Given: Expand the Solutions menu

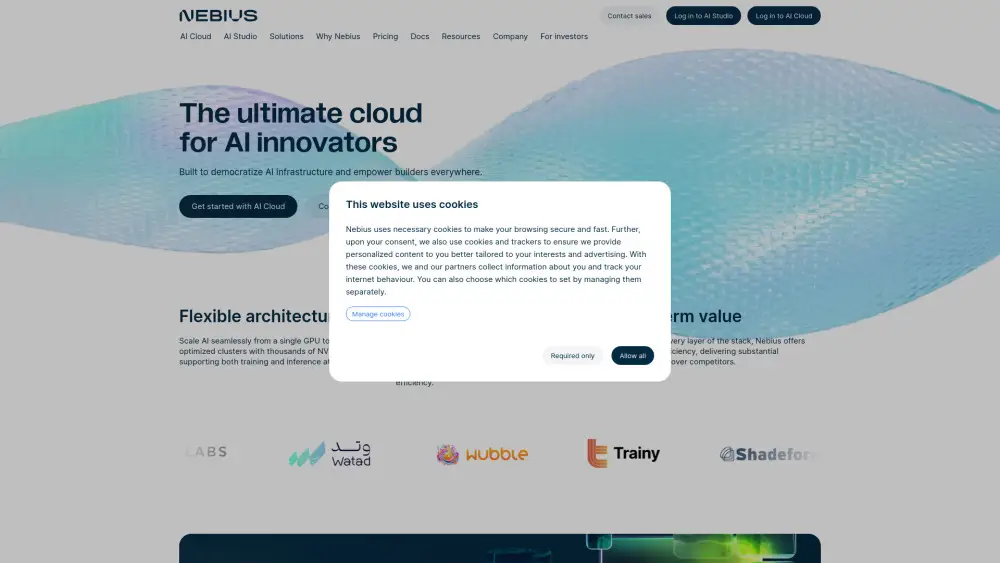Looking at the screenshot, I should click(286, 36).
